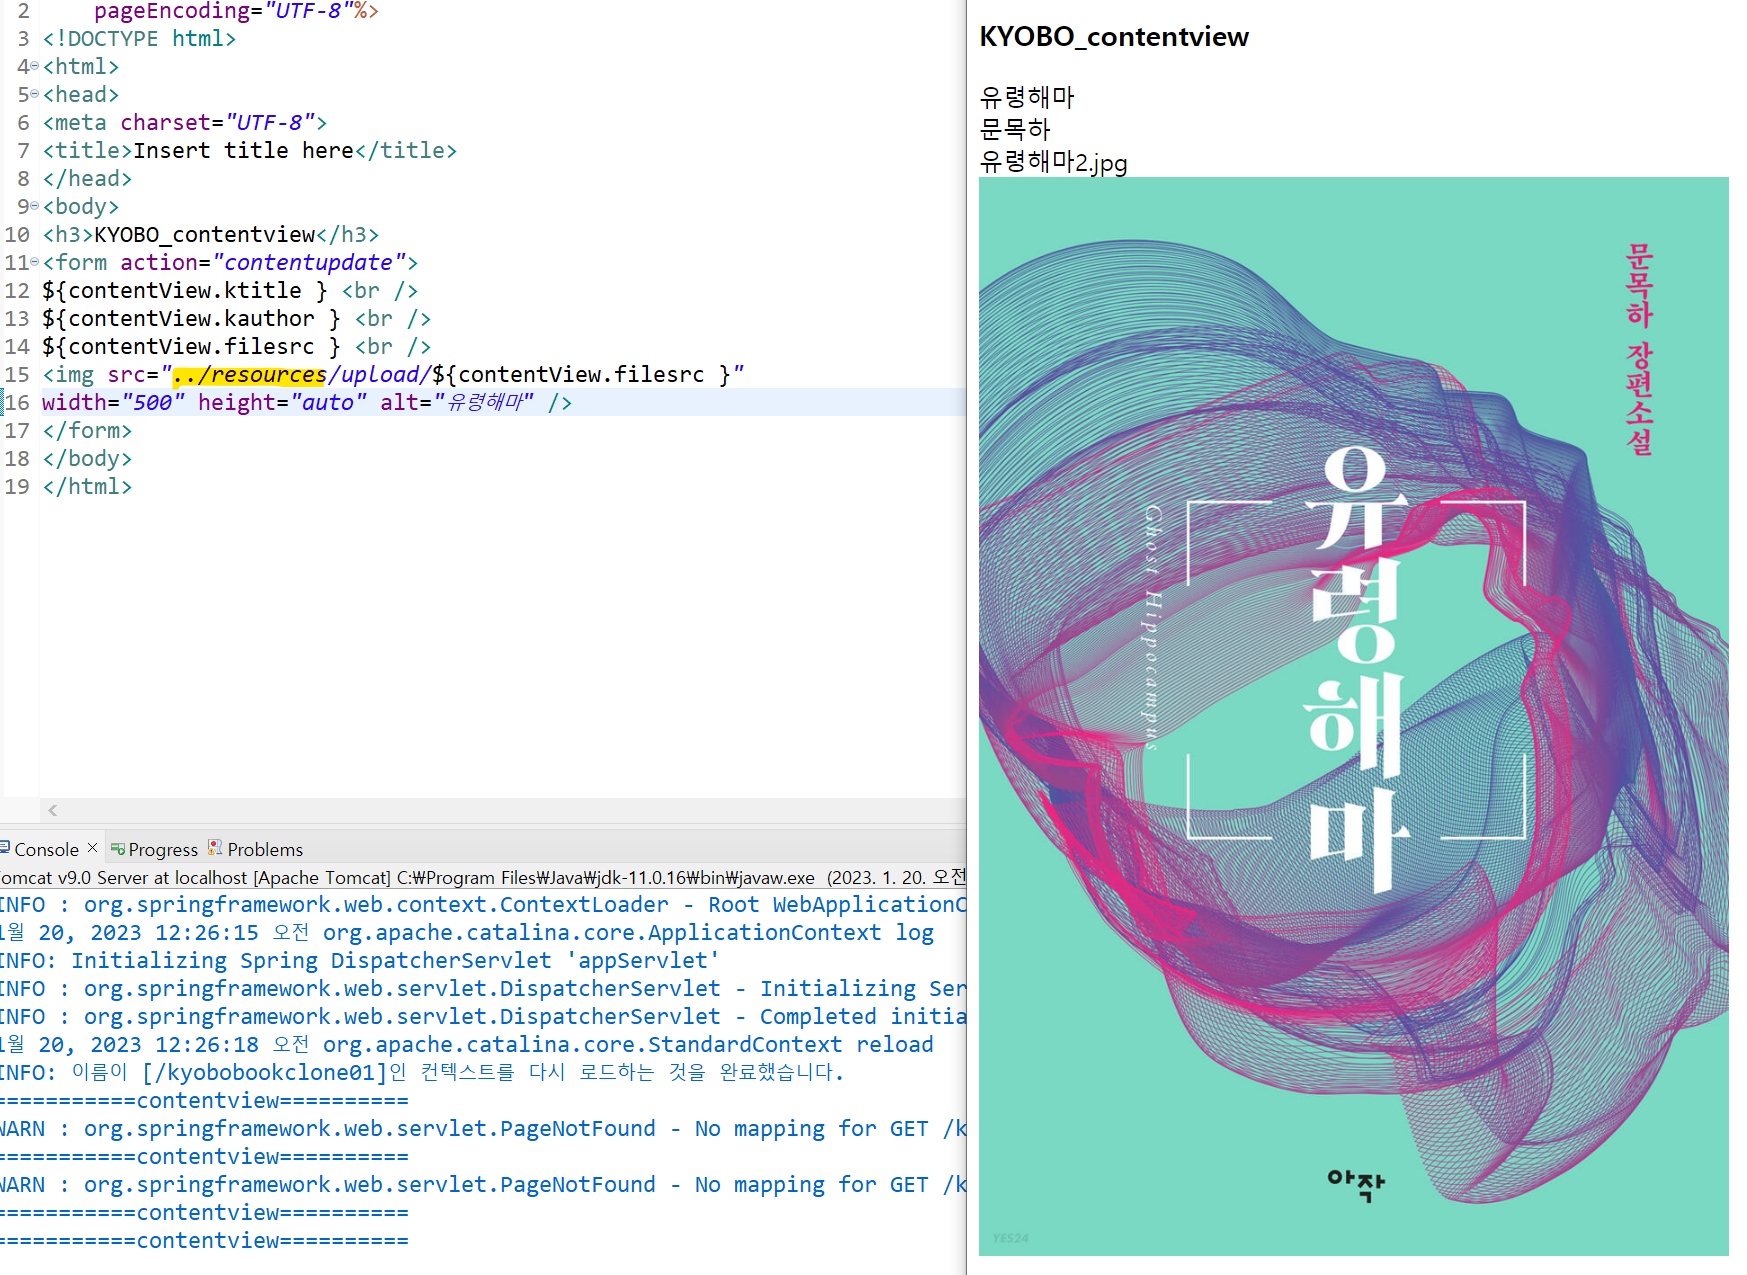Click the ContextLoader INFO console line
1747x1275 pixels.
(483, 904)
